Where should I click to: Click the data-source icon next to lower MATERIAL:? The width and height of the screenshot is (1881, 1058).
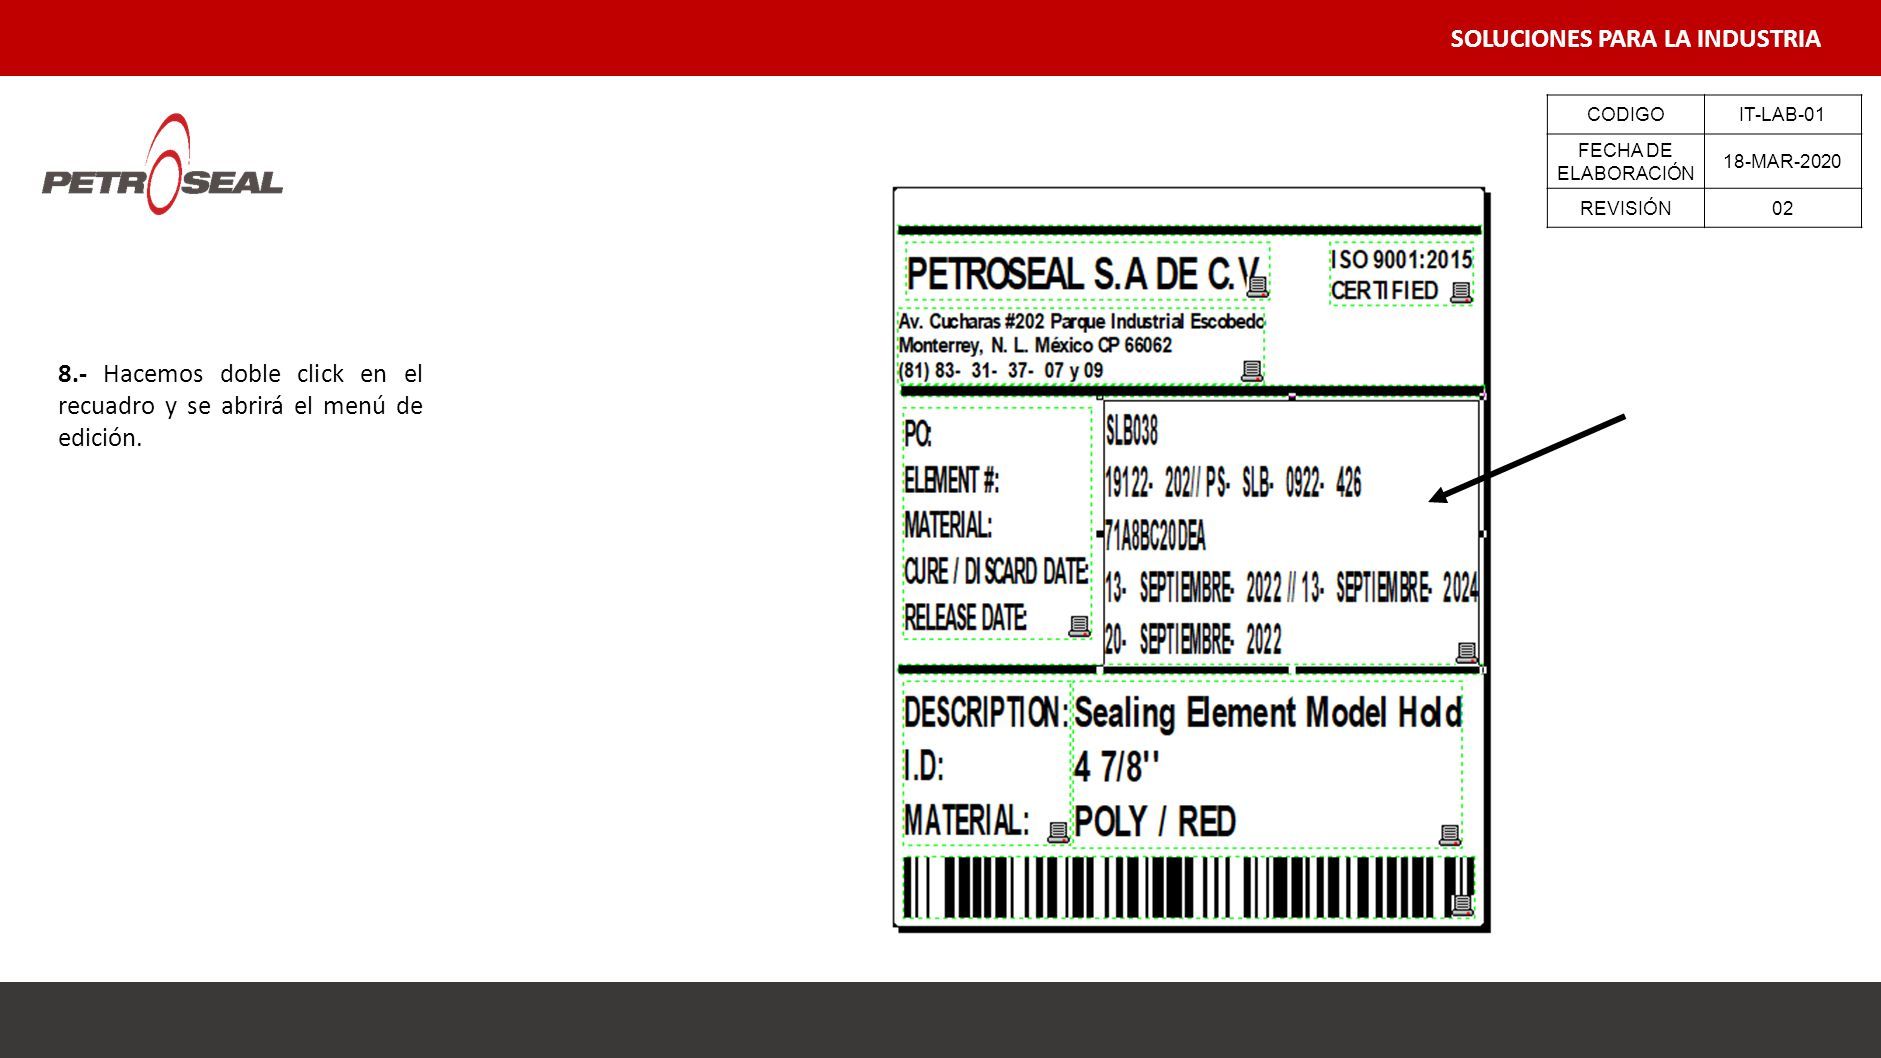pos(1058,832)
